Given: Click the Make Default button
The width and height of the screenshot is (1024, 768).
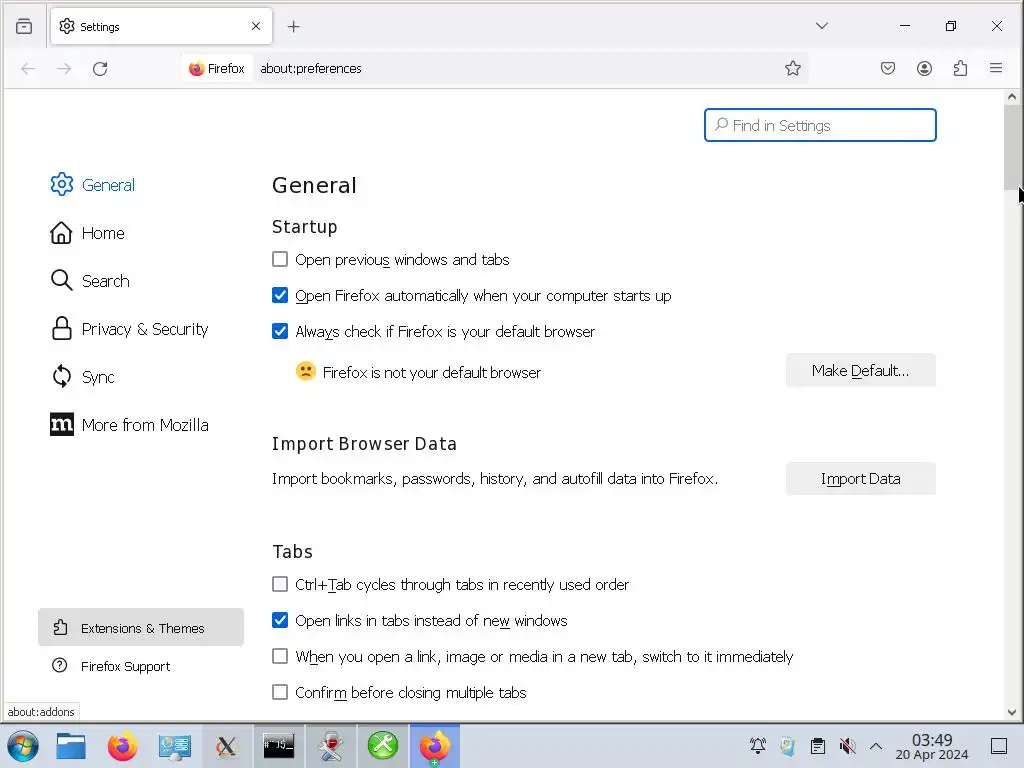Looking at the screenshot, I should (x=860, y=371).
